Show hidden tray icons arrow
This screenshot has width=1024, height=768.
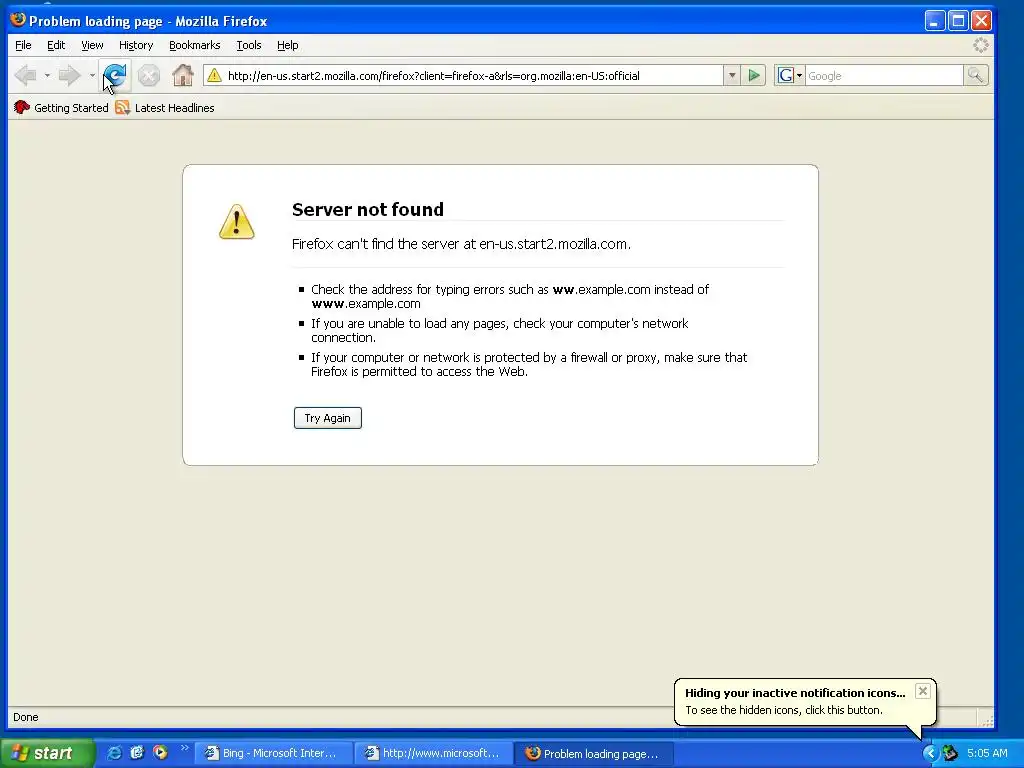coord(930,754)
